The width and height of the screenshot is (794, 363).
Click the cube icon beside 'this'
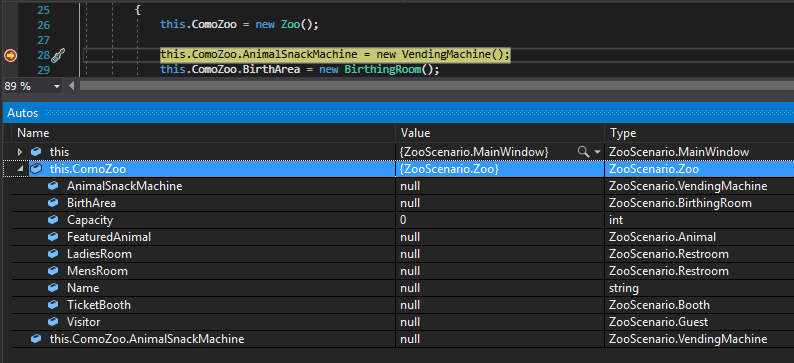click(35, 152)
